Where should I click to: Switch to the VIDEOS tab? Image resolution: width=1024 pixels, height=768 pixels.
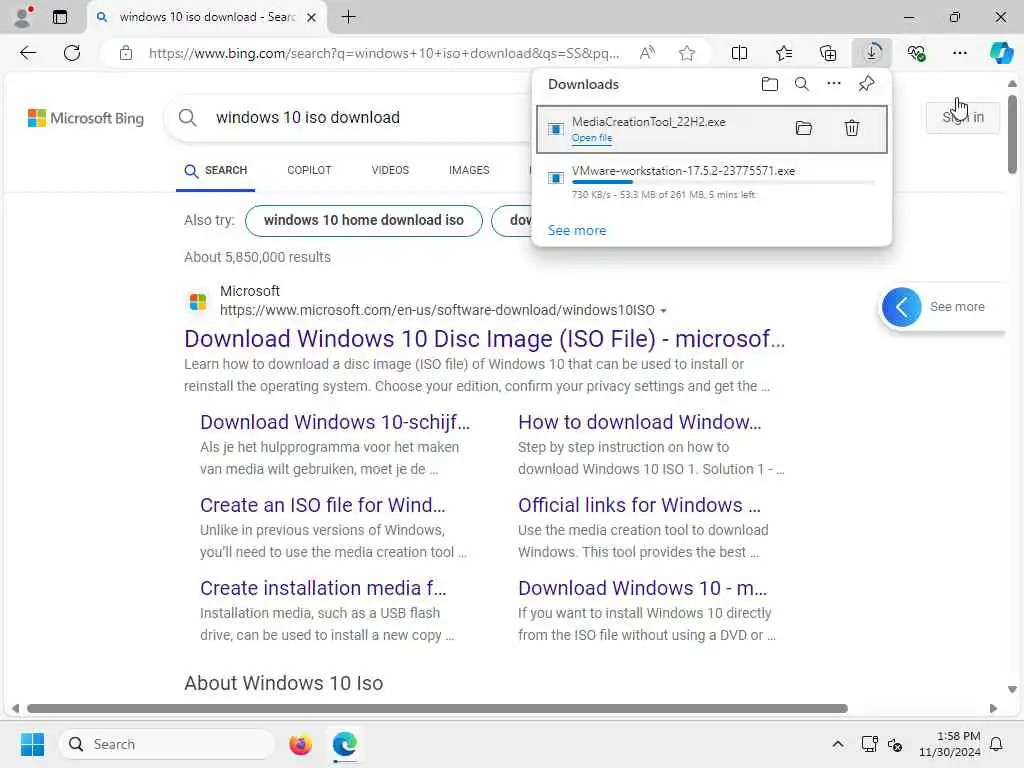pos(390,170)
